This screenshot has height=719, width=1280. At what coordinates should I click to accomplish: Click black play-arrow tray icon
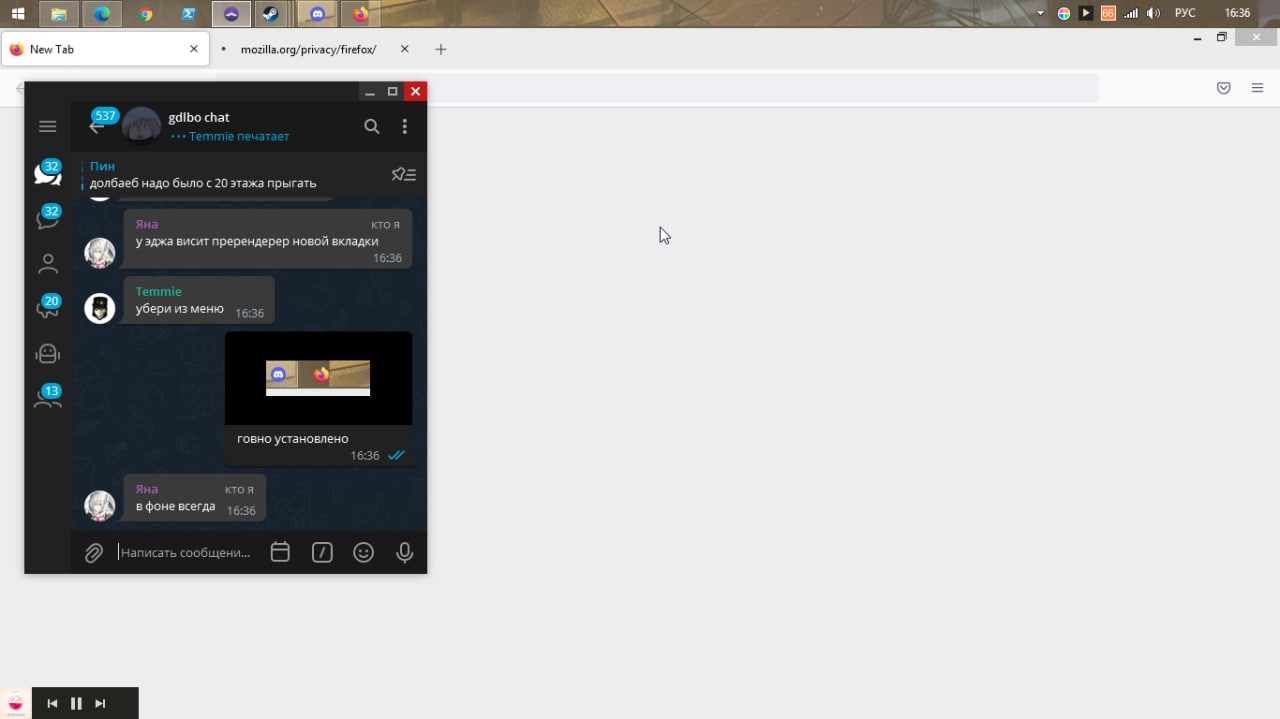click(x=1086, y=13)
